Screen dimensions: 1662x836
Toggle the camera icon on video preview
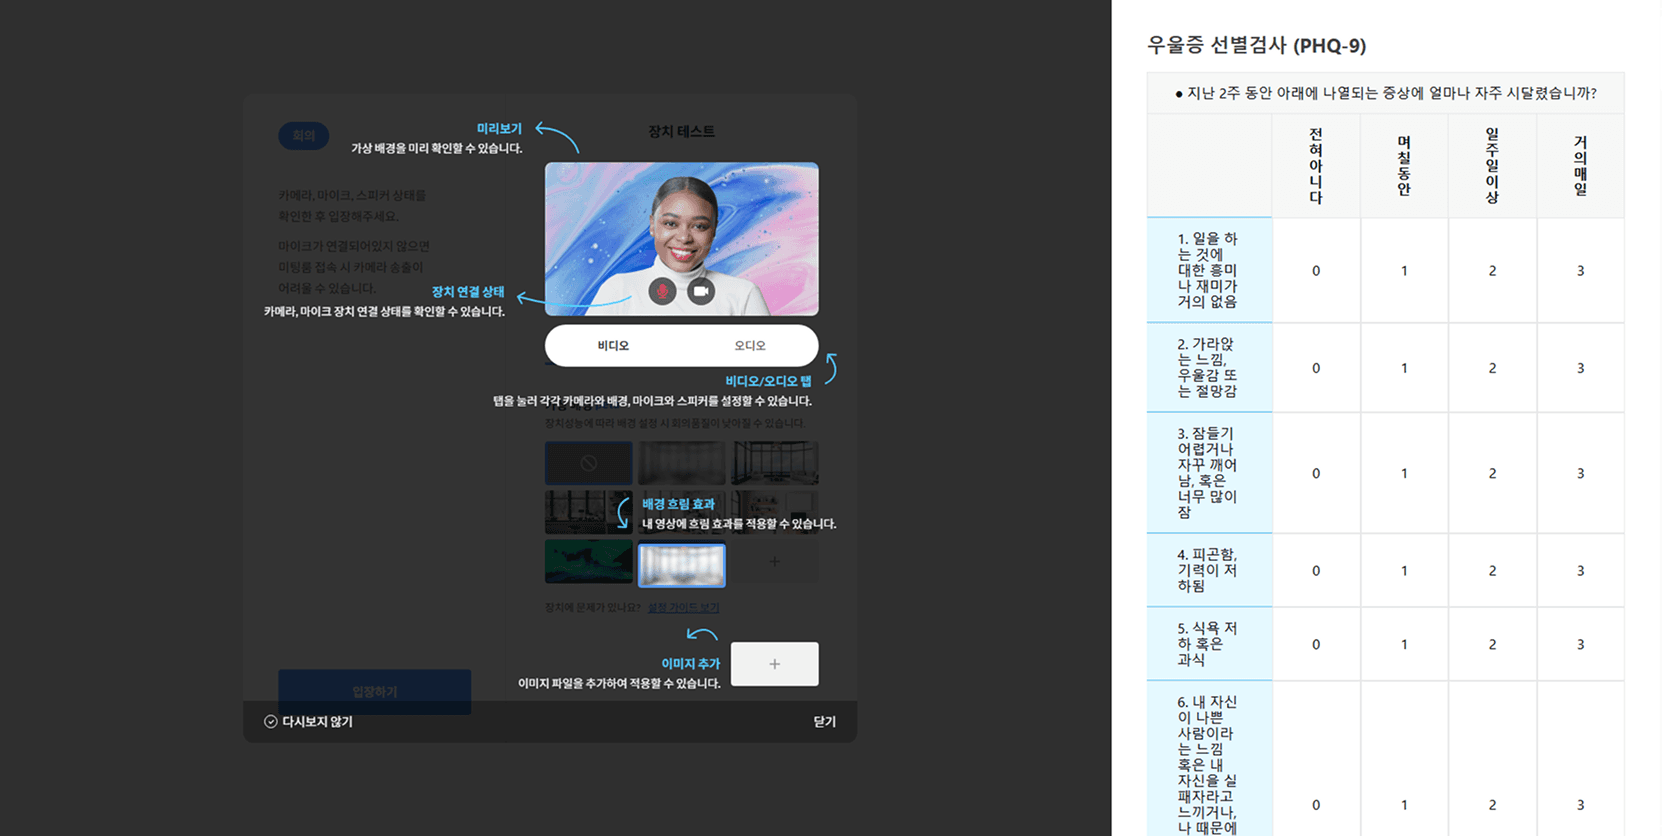click(701, 291)
